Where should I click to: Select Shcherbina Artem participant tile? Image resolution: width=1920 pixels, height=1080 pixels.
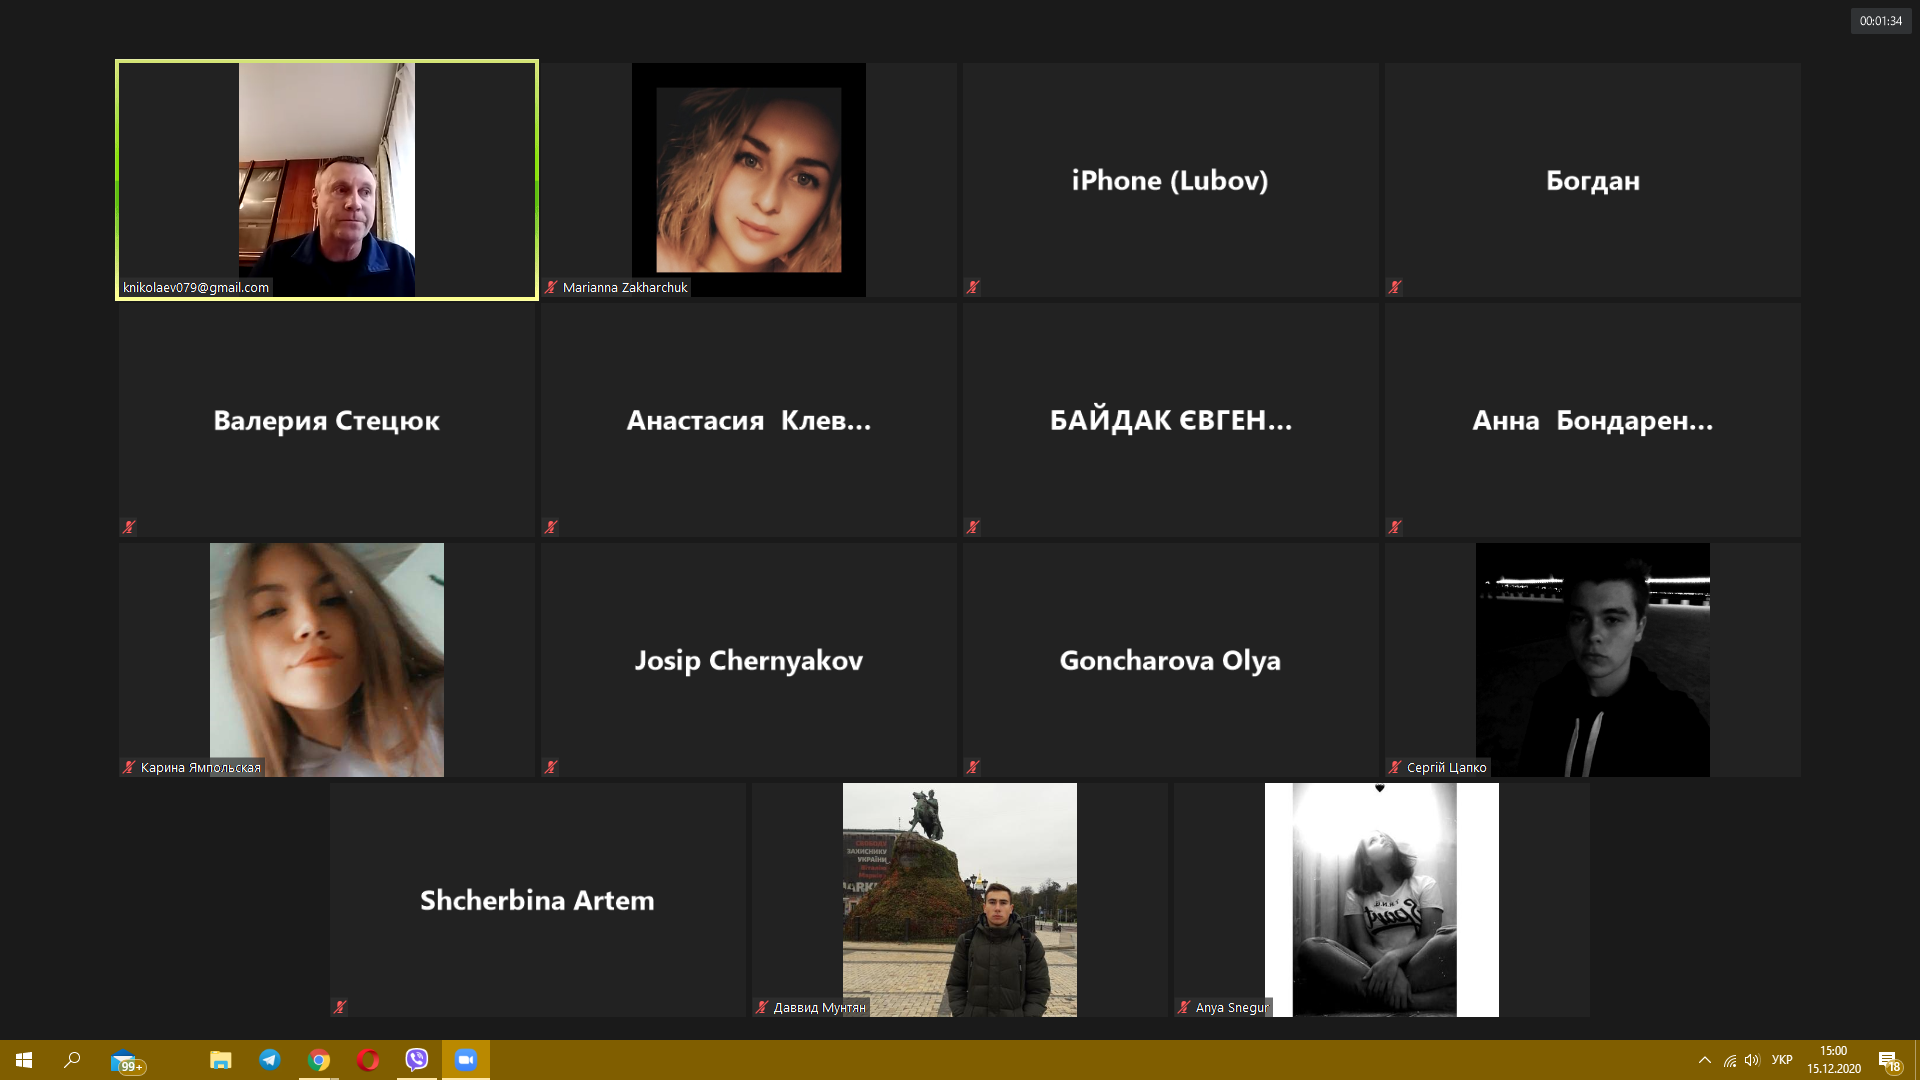tap(537, 900)
